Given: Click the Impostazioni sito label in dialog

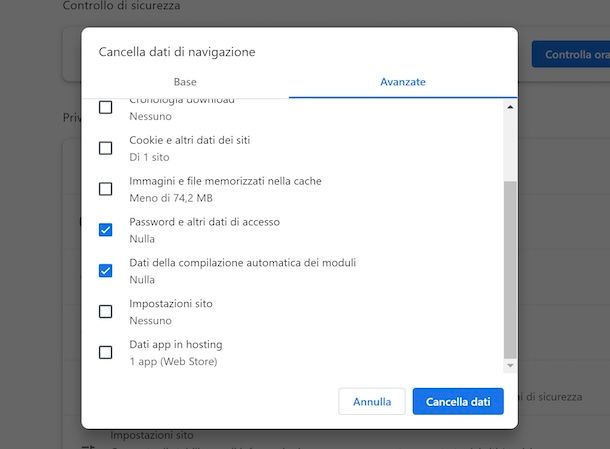Looking at the screenshot, I should 171,303.
